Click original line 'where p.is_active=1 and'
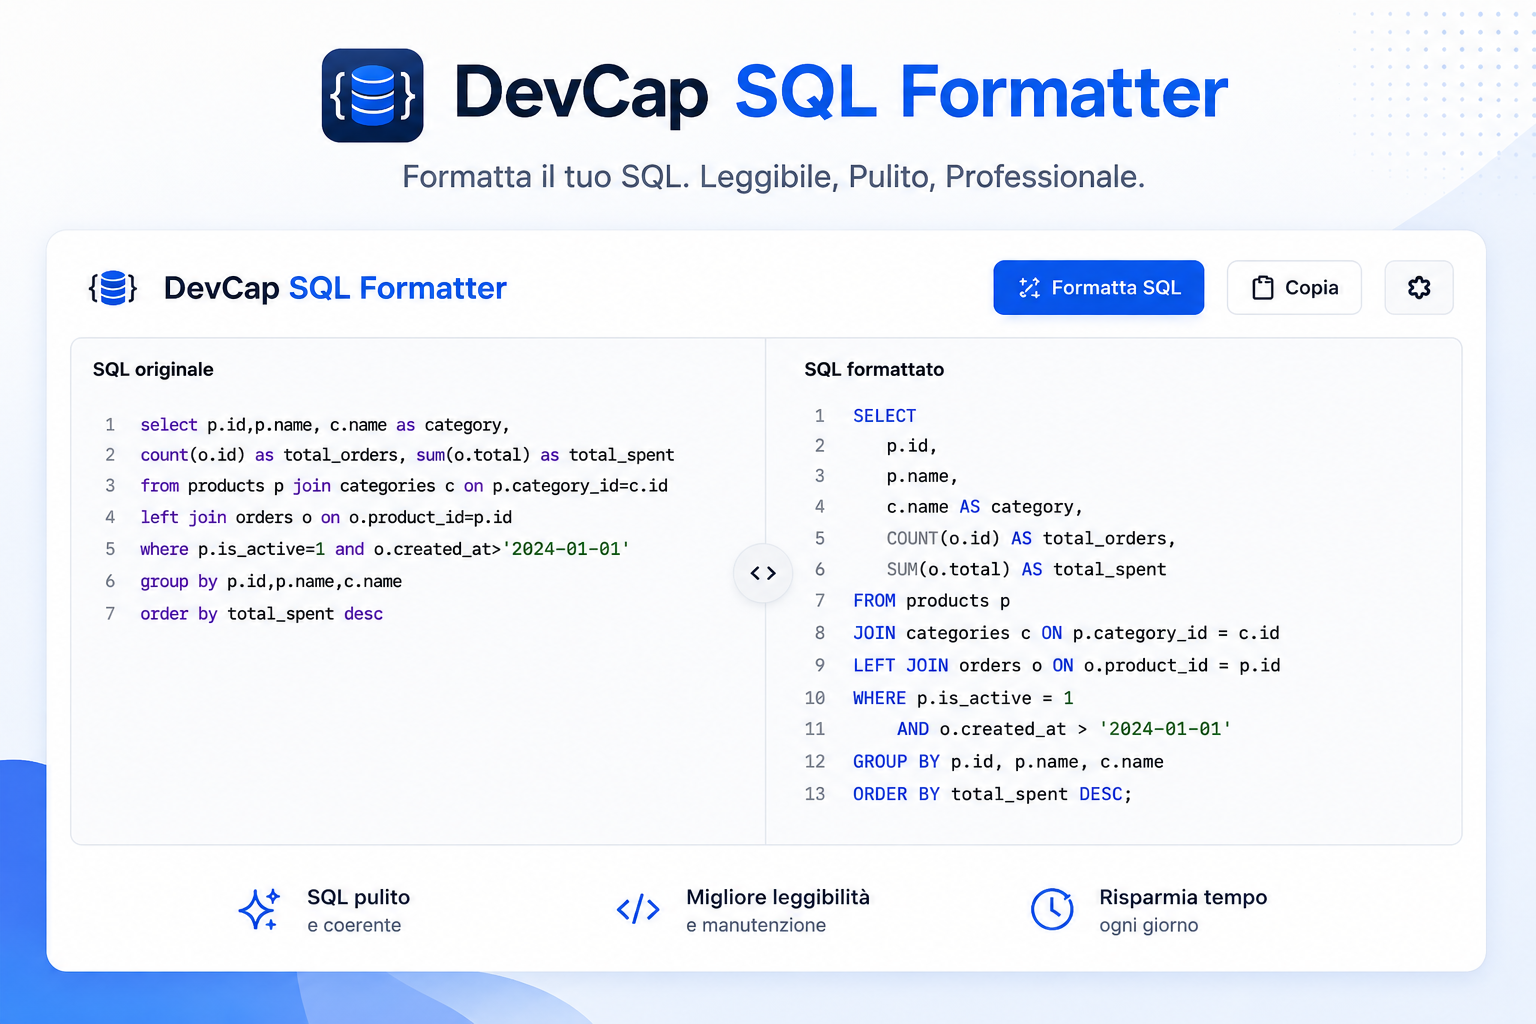Screen dimensions: 1536x1024 pos(385,549)
